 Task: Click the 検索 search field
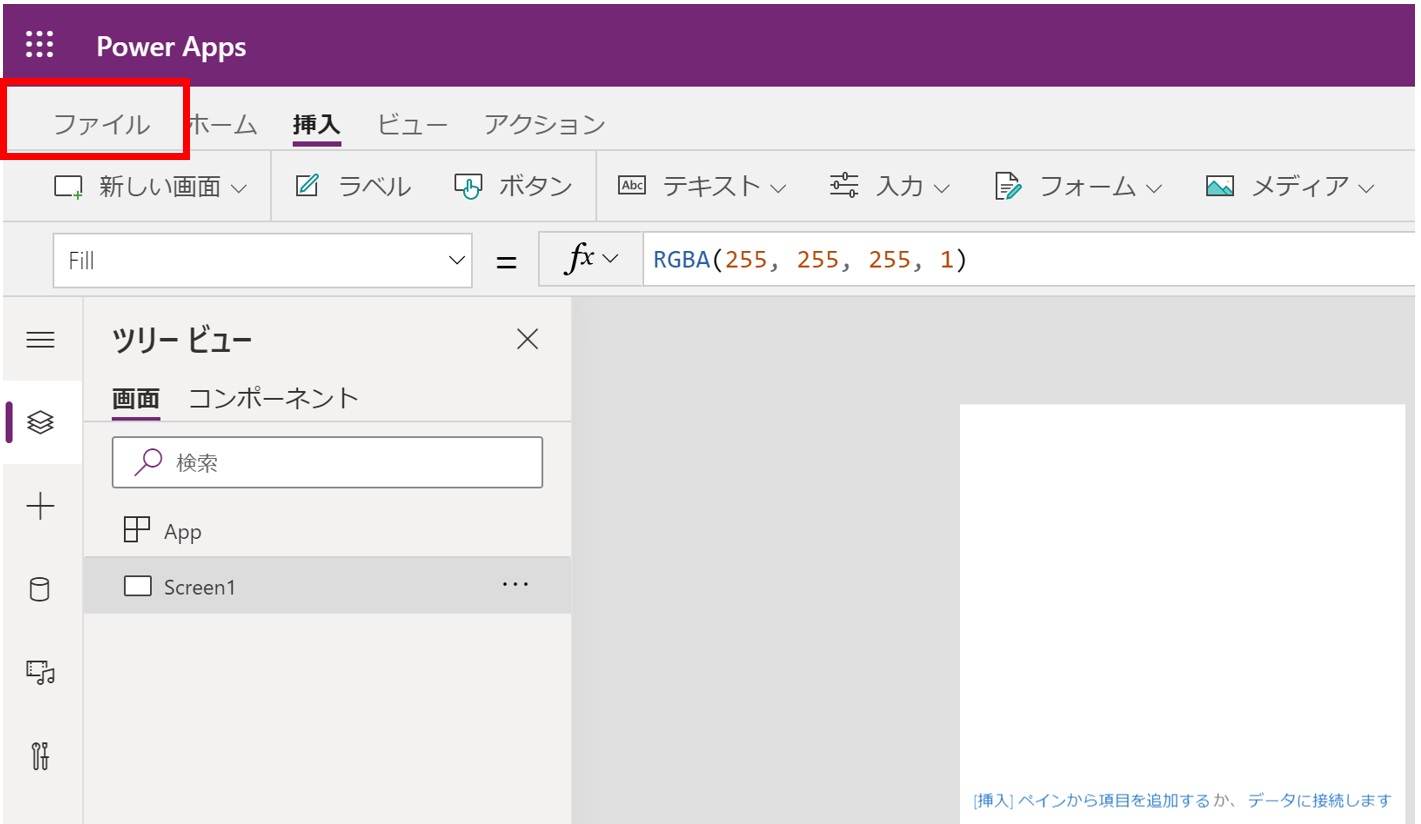(x=340, y=462)
